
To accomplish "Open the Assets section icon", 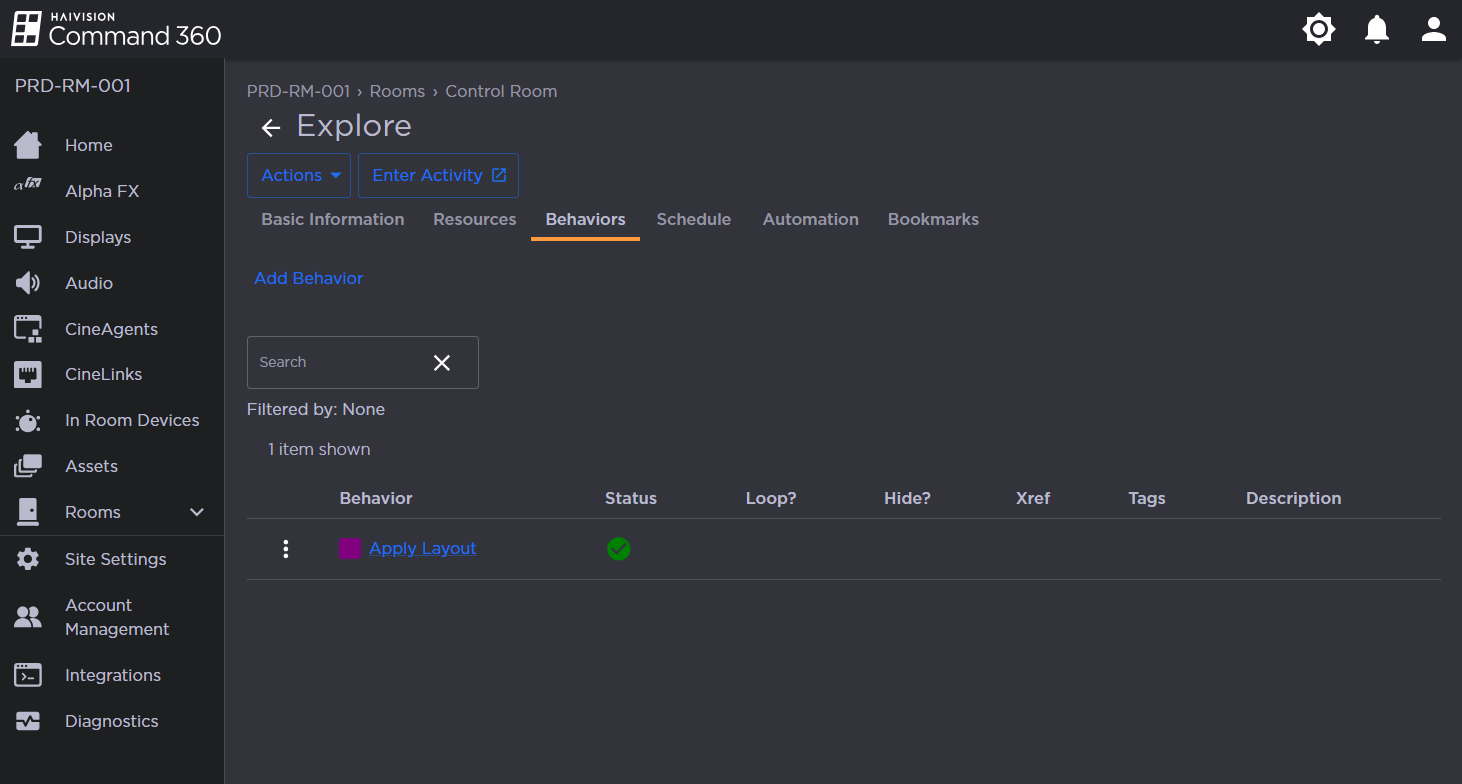I will [x=28, y=465].
